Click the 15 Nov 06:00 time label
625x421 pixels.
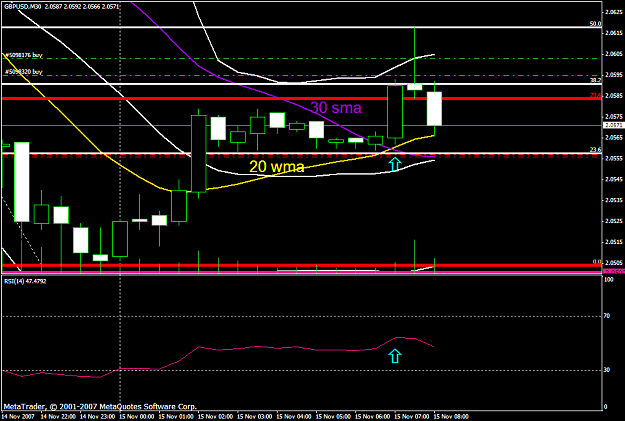coord(372,417)
